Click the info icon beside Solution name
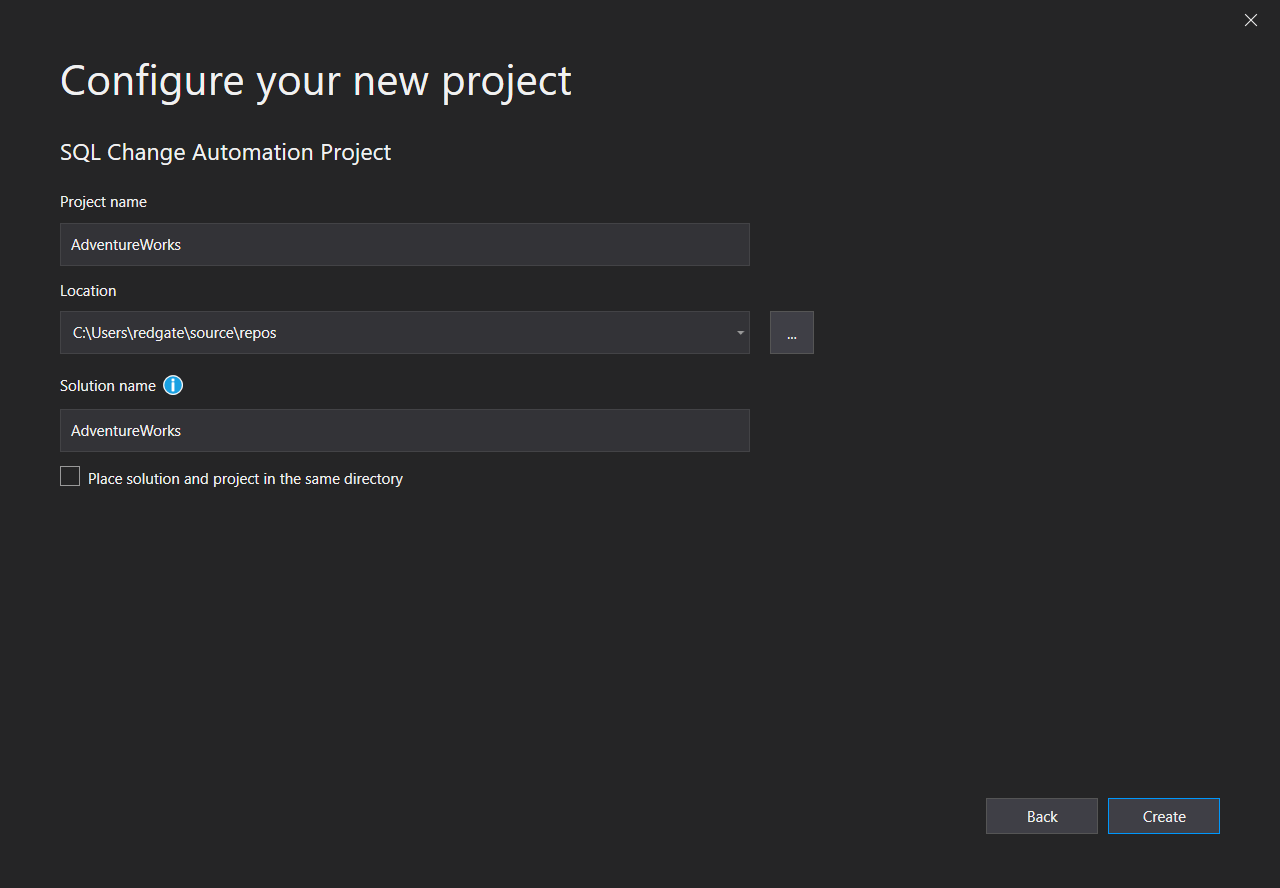Screen dimensions: 1280x888 point(173,386)
